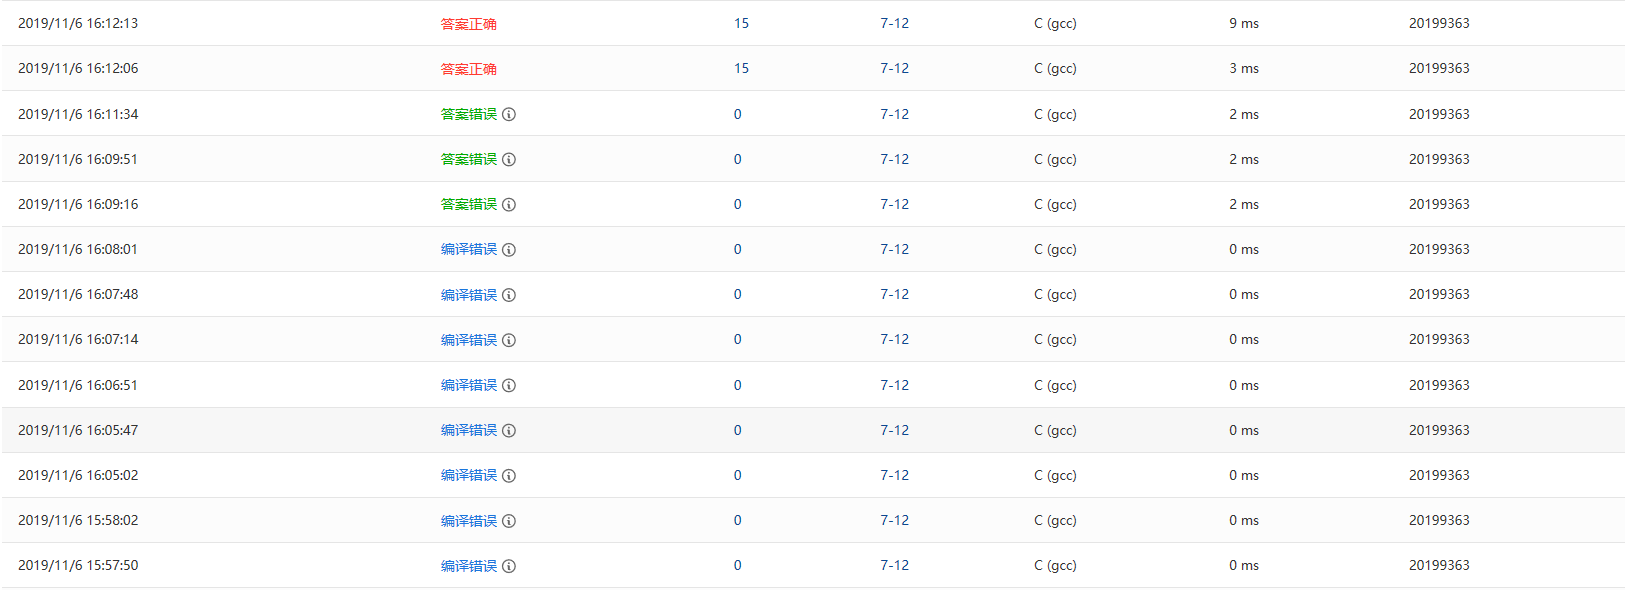1625x590 pixels.
Task: Select the 2019/11/6 16:05:47 submission row
Action: coord(78,430)
